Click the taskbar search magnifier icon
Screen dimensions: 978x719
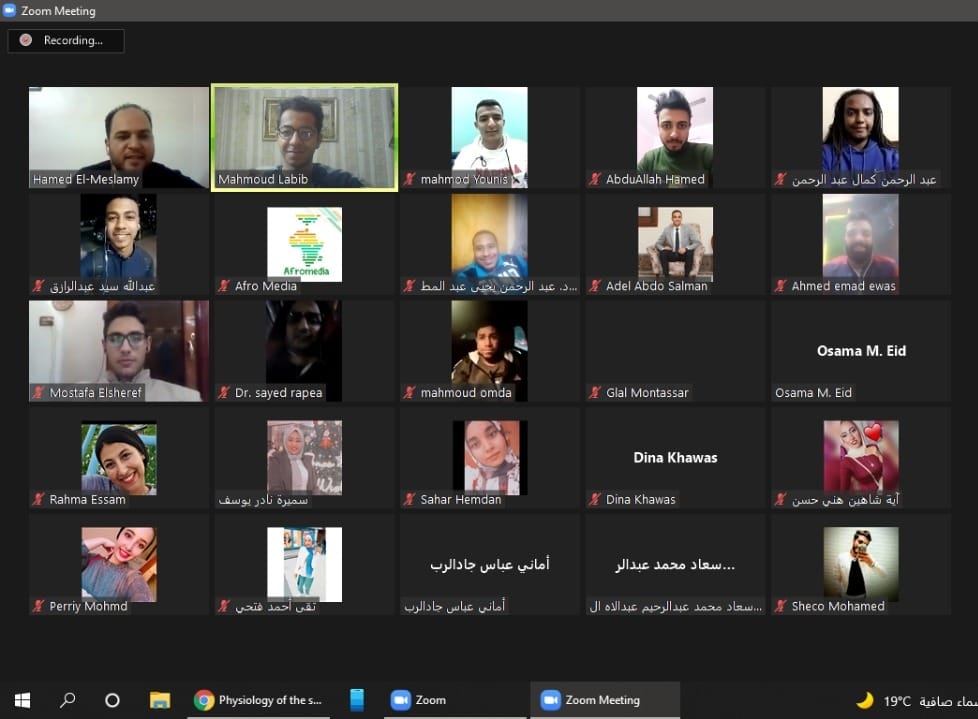[67, 700]
